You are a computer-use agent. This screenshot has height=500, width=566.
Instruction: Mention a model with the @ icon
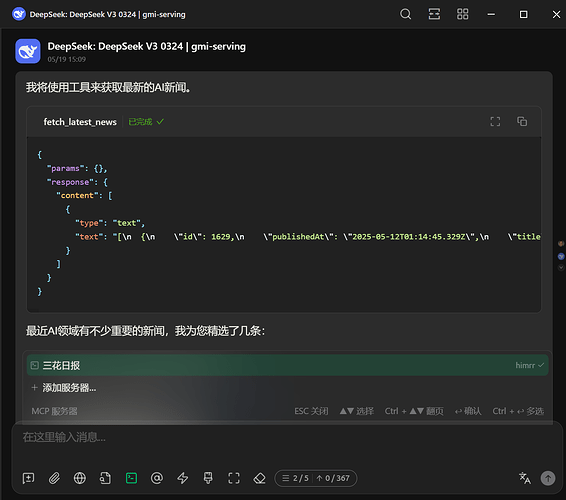coord(157,478)
